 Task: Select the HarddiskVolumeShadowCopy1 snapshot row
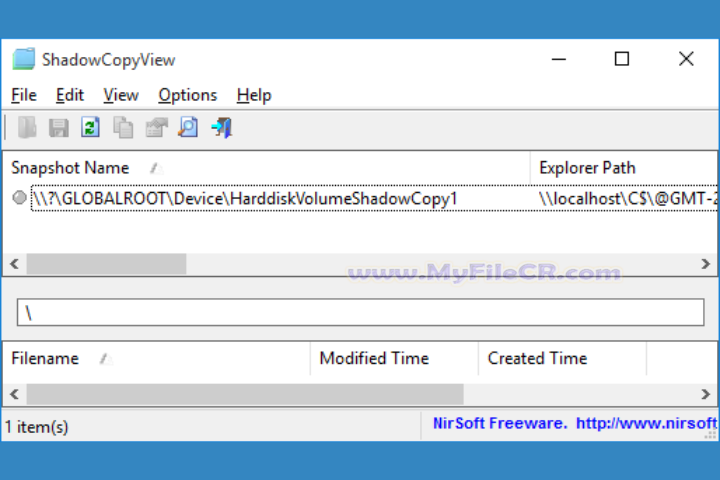360,198
